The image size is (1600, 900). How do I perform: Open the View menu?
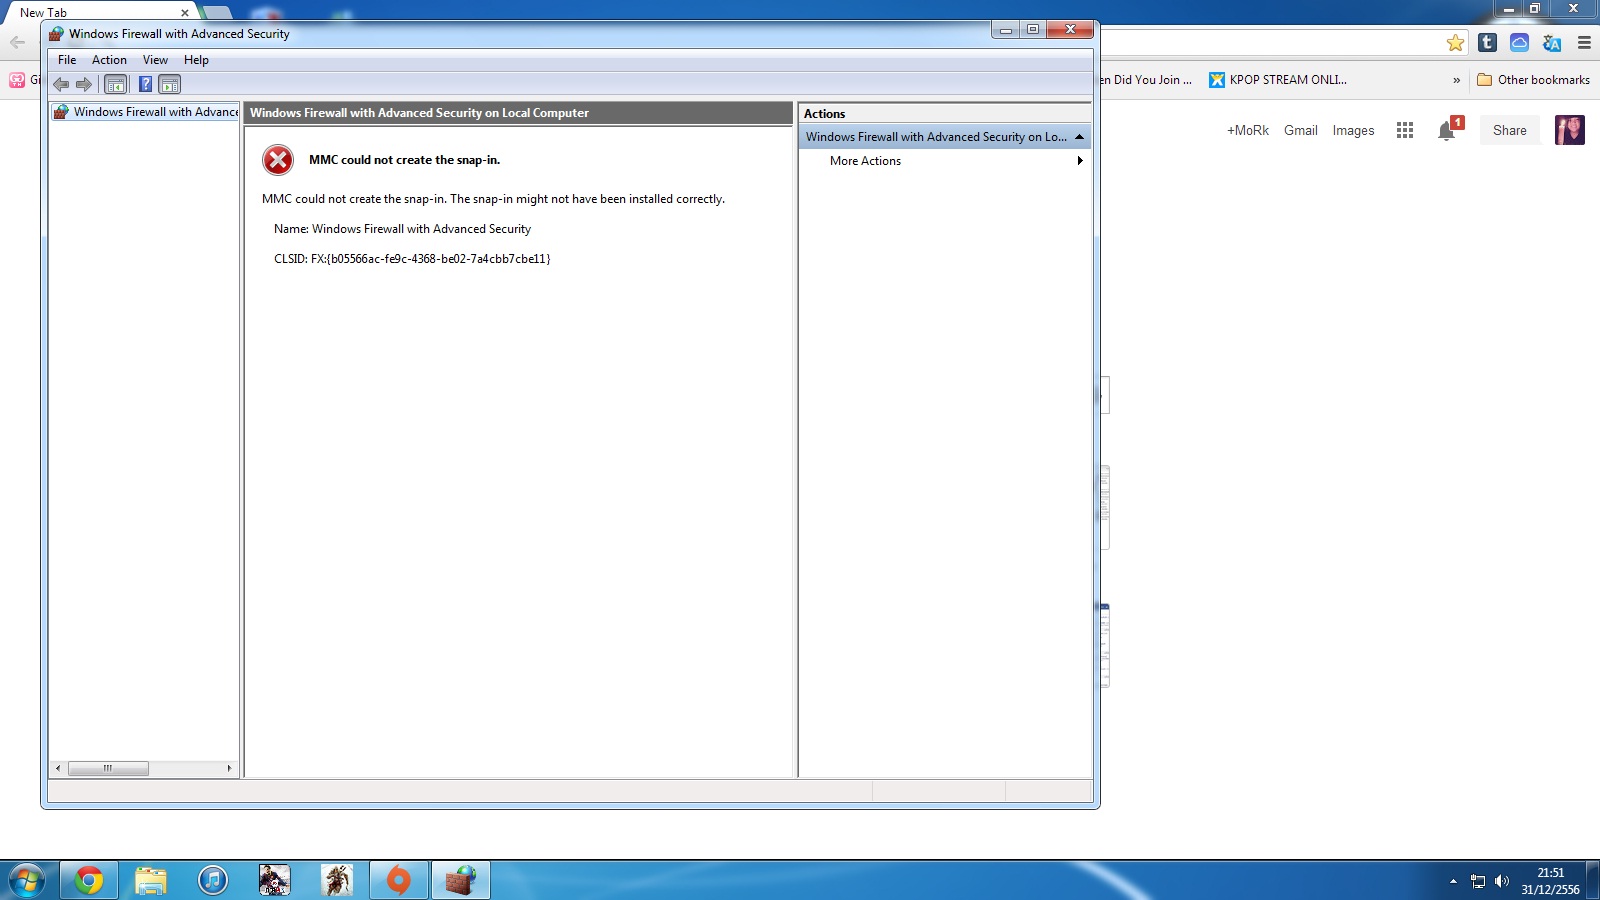click(155, 60)
